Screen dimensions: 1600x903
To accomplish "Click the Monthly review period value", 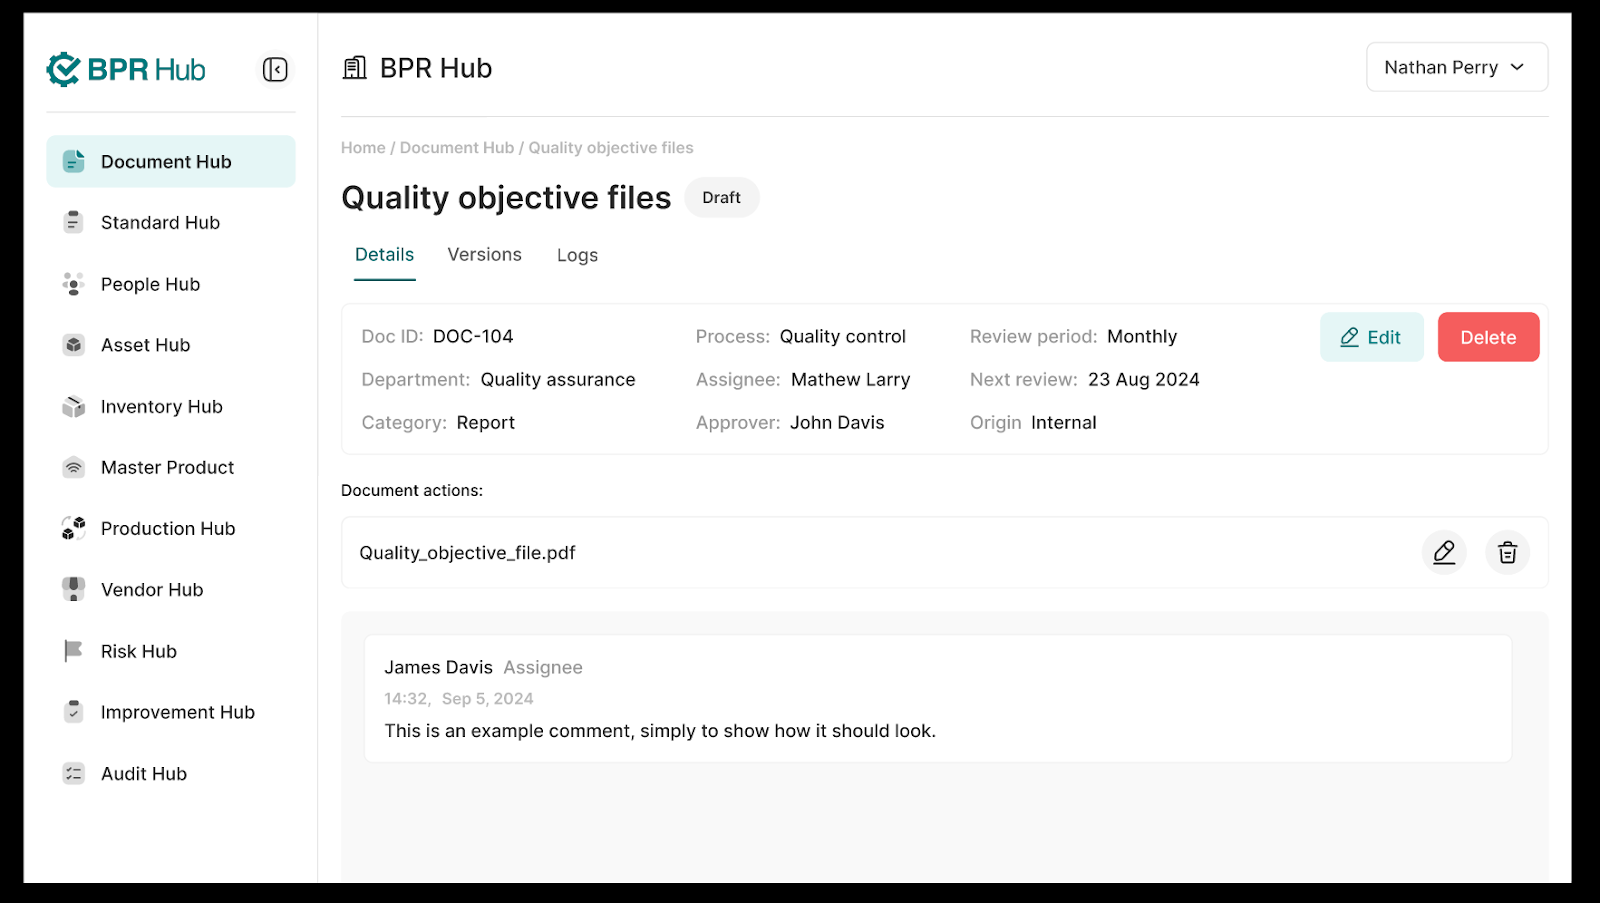I will click(1142, 336).
